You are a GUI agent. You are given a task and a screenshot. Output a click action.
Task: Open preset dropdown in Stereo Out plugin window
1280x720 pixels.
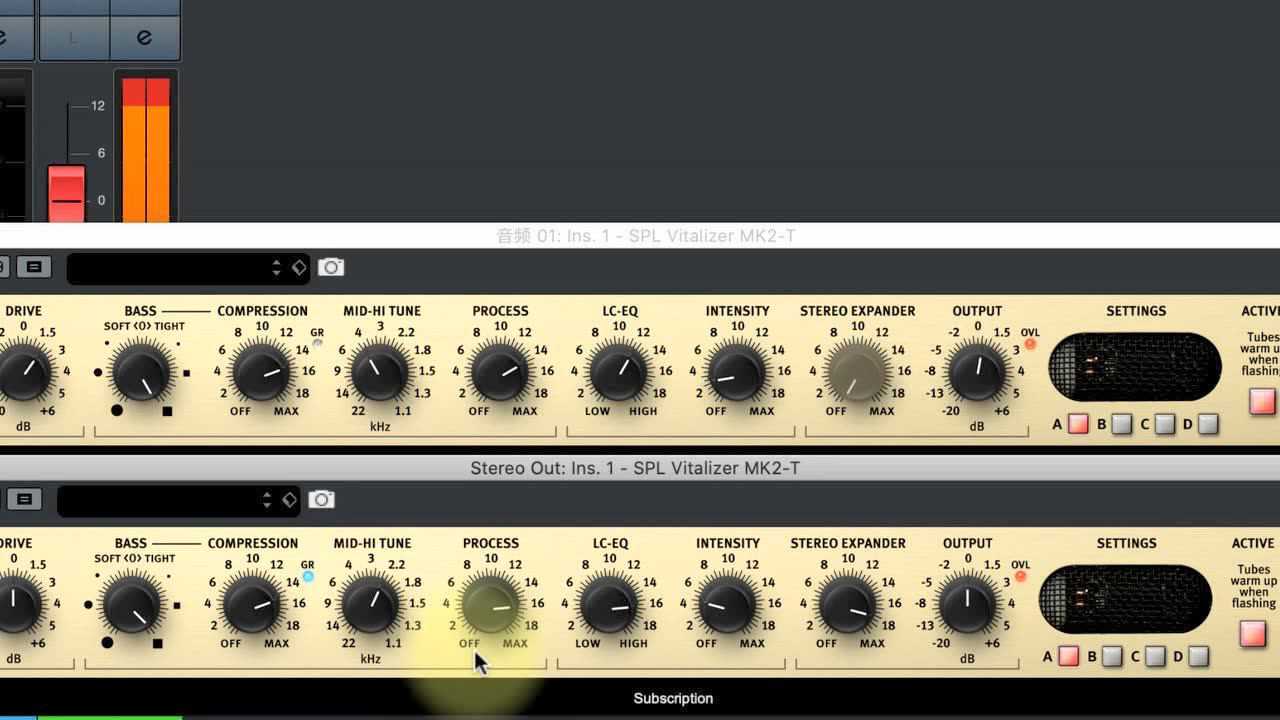point(179,500)
